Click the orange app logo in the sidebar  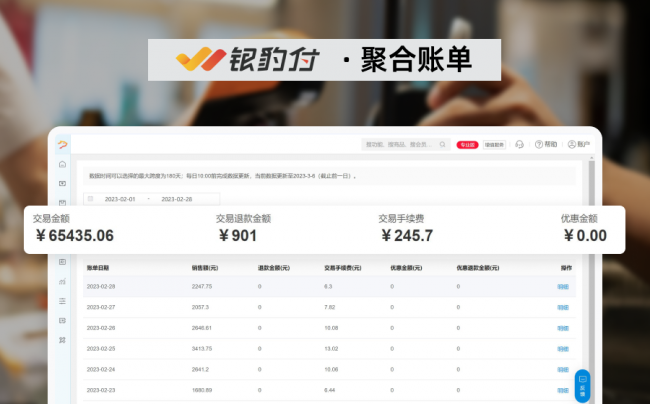(x=62, y=145)
